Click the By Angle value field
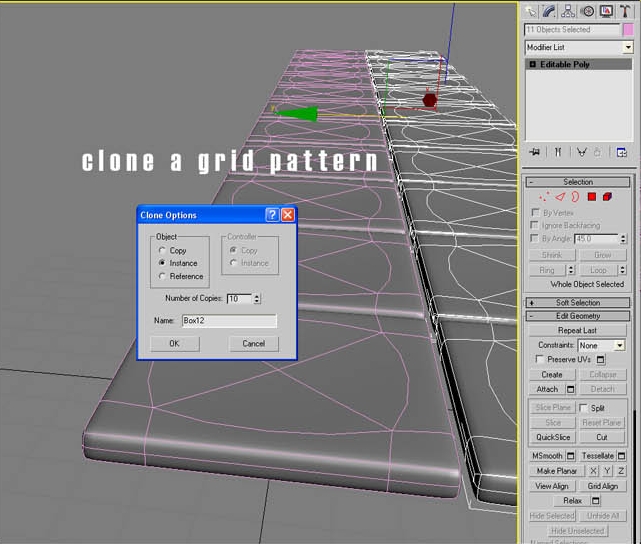The image size is (641, 544). point(596,239)
